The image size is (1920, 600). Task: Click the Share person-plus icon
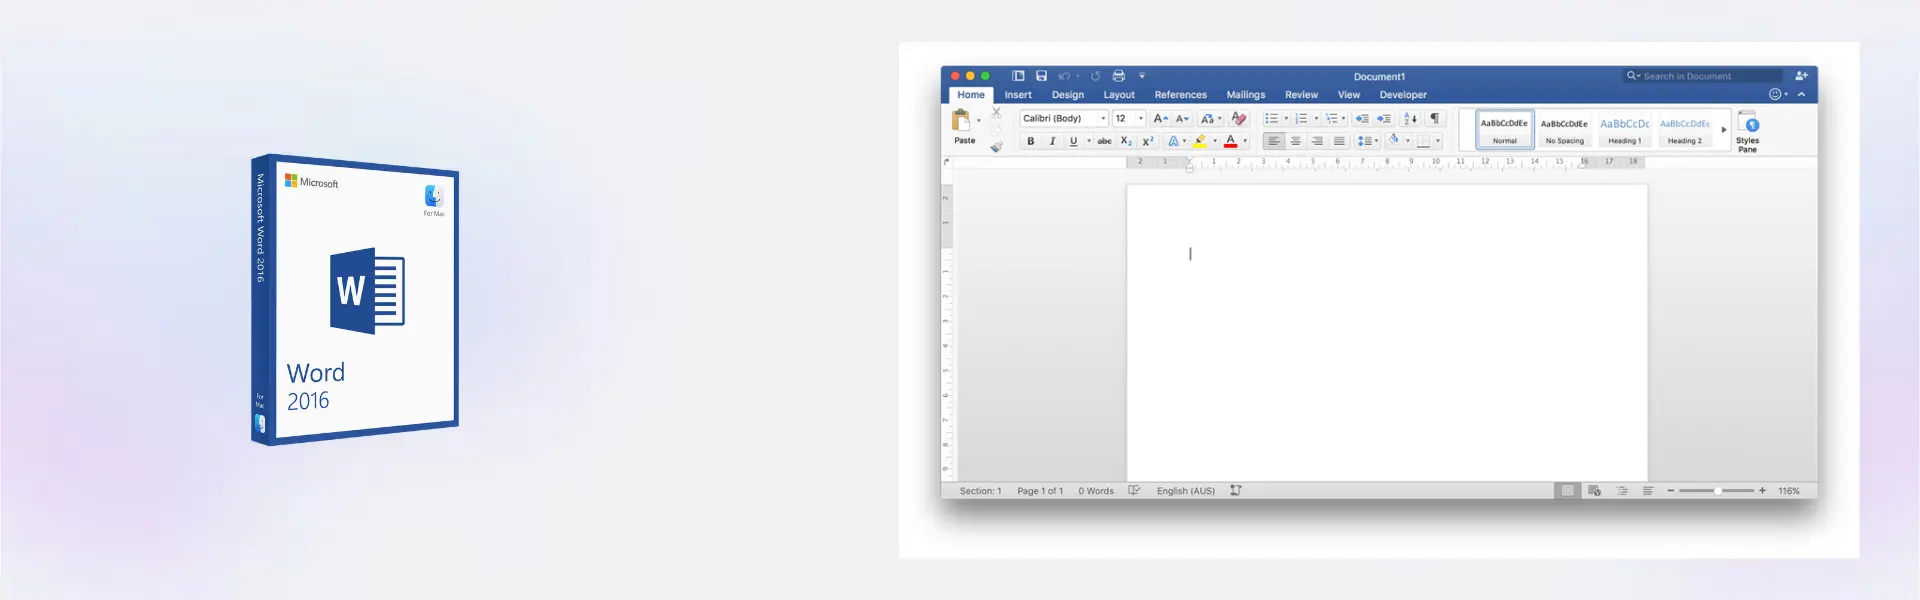pyautogui.click(x=1801, y=76)
